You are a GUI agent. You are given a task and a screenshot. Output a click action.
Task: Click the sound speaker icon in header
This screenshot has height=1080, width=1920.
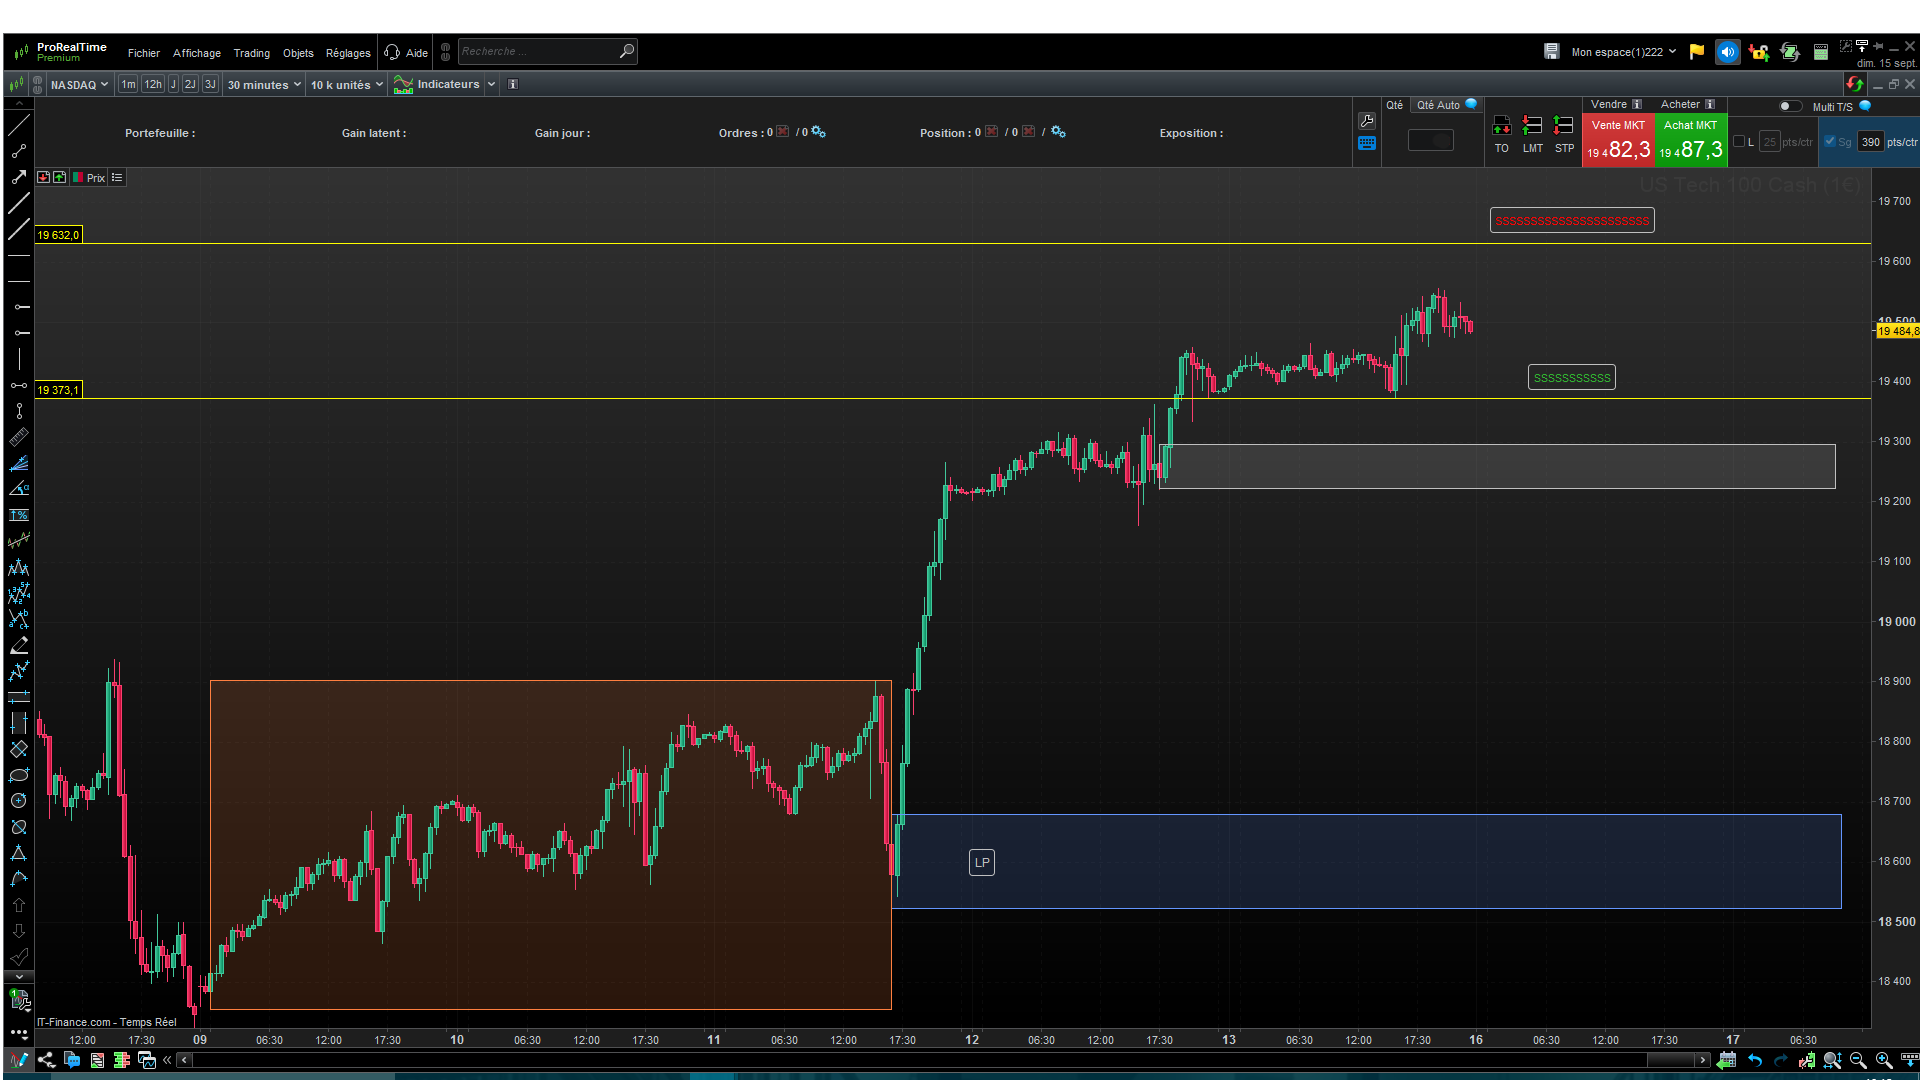point(1727,52)
